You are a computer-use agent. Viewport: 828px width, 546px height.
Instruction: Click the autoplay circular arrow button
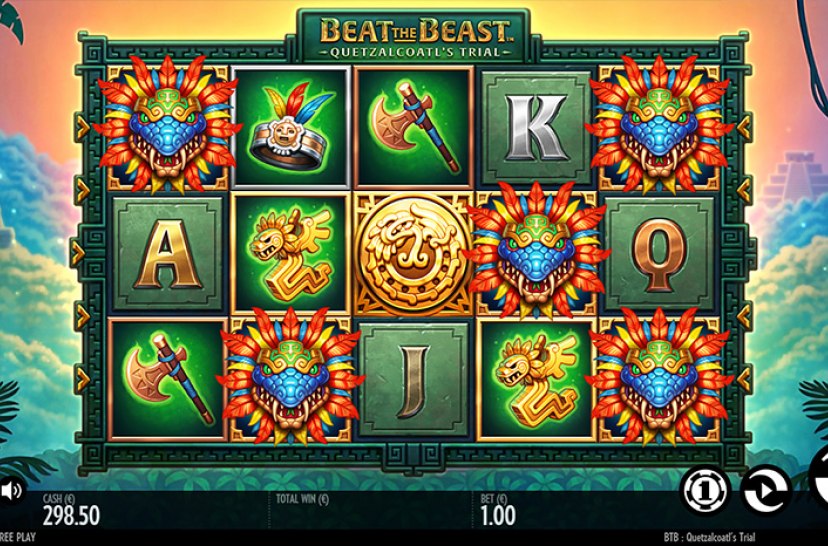point(765,491)
